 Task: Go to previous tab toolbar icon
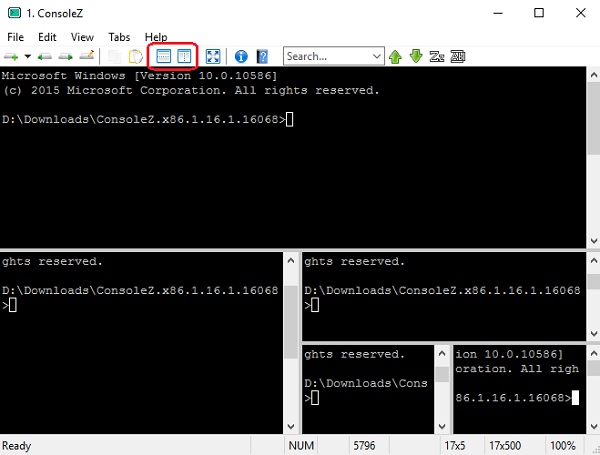[x=45, y=57]
